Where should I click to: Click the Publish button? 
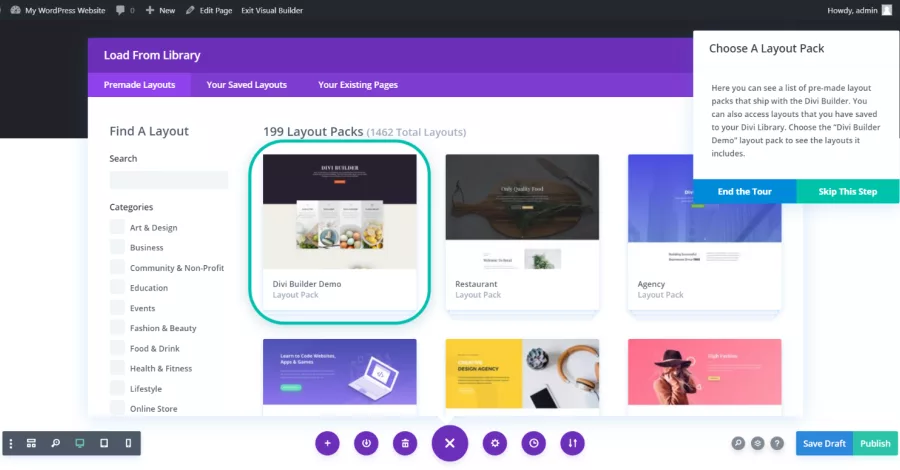pos(875,443)
